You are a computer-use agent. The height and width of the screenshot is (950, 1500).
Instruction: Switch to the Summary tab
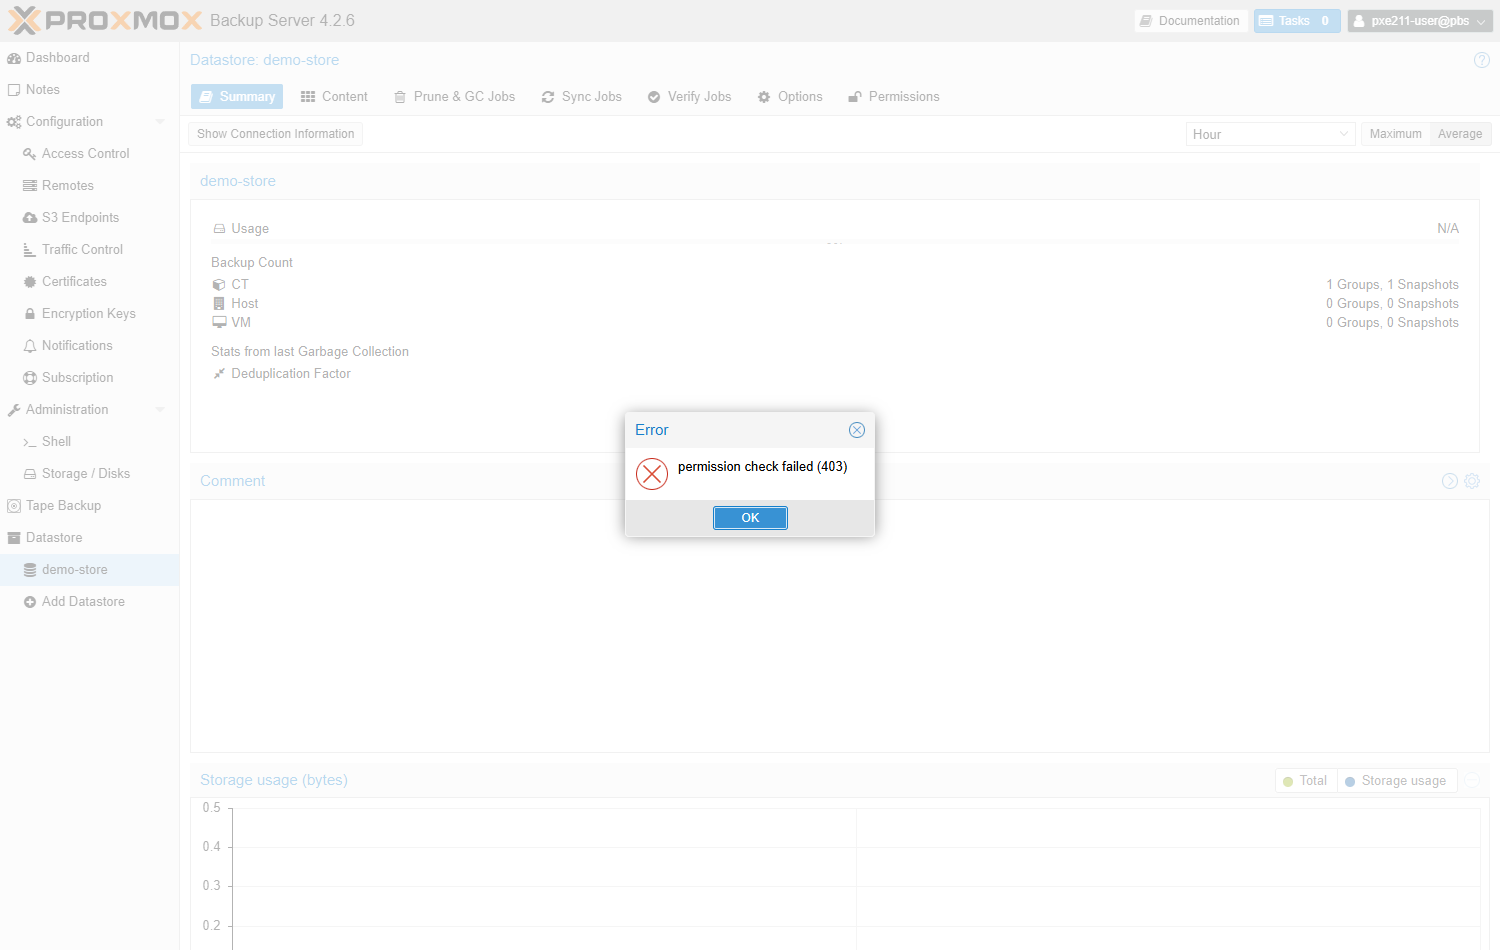click(x=237, y=97)
